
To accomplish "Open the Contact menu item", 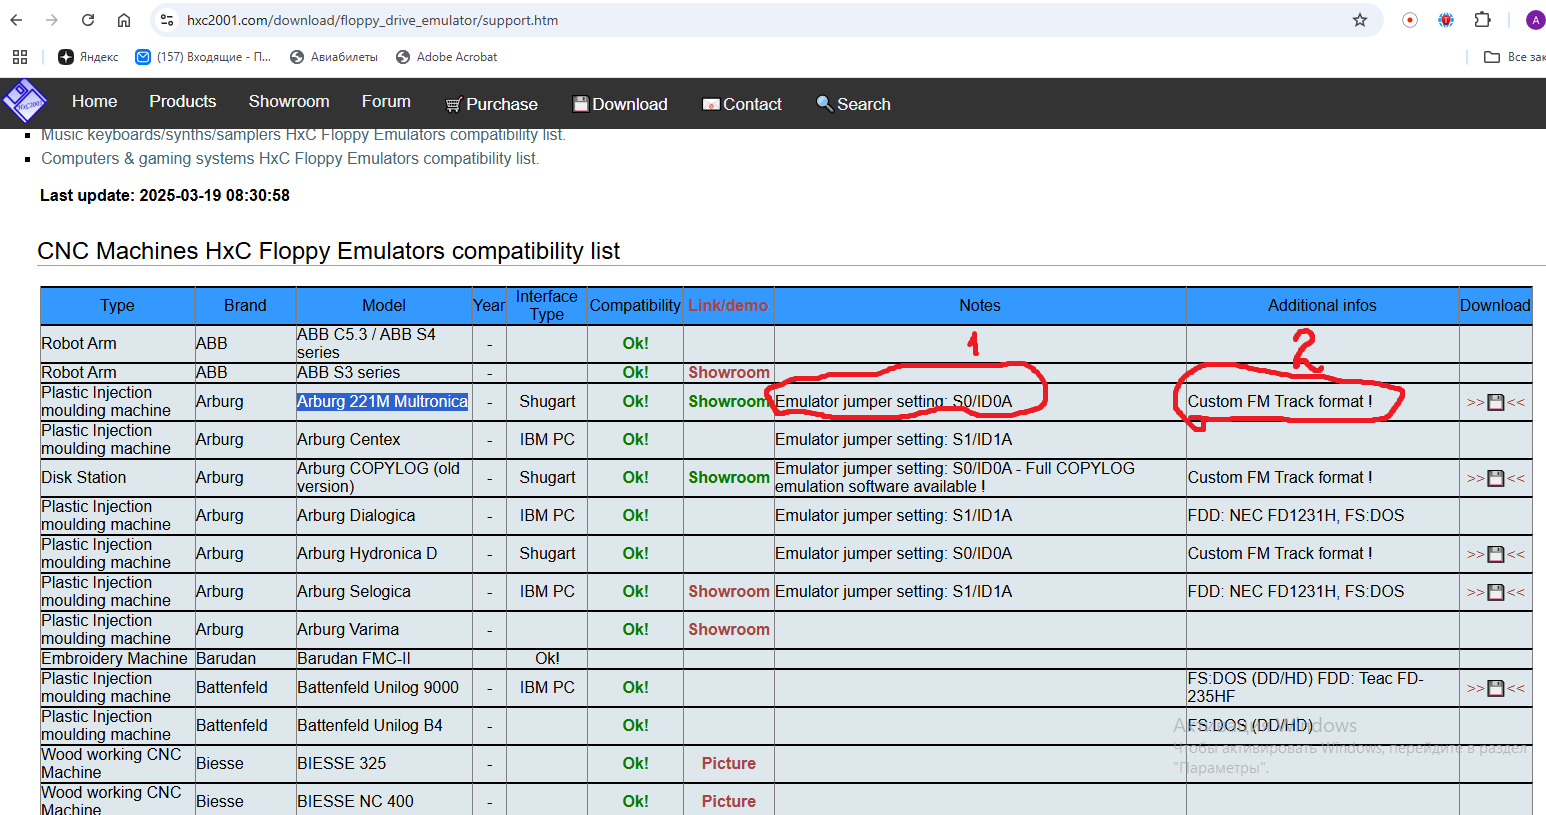I will [x=742, y=104].
